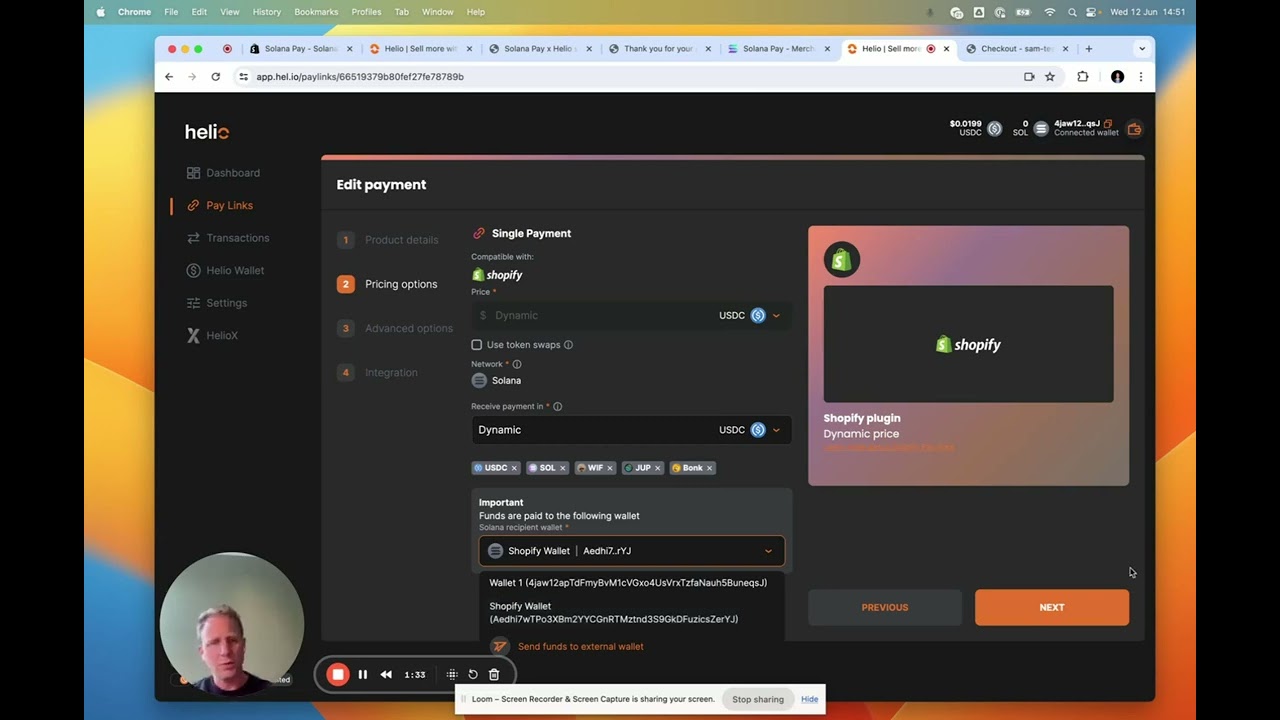
Task: Select Wallet 1 option
Action: click(628, 583)
